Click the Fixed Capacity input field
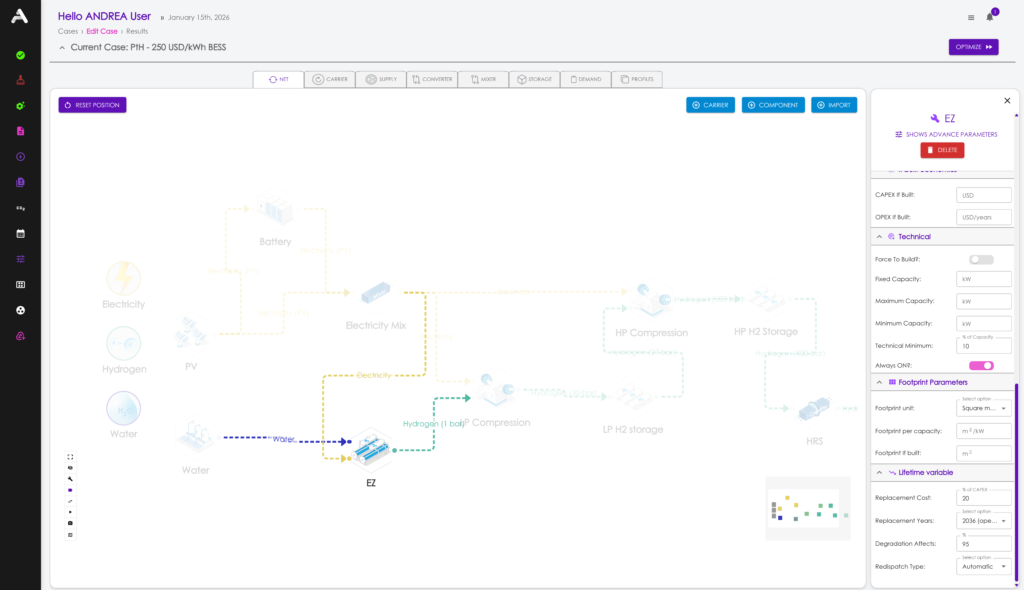Image resolution: width=1024 pixels, height=590 pixels. tap(984, 279)
